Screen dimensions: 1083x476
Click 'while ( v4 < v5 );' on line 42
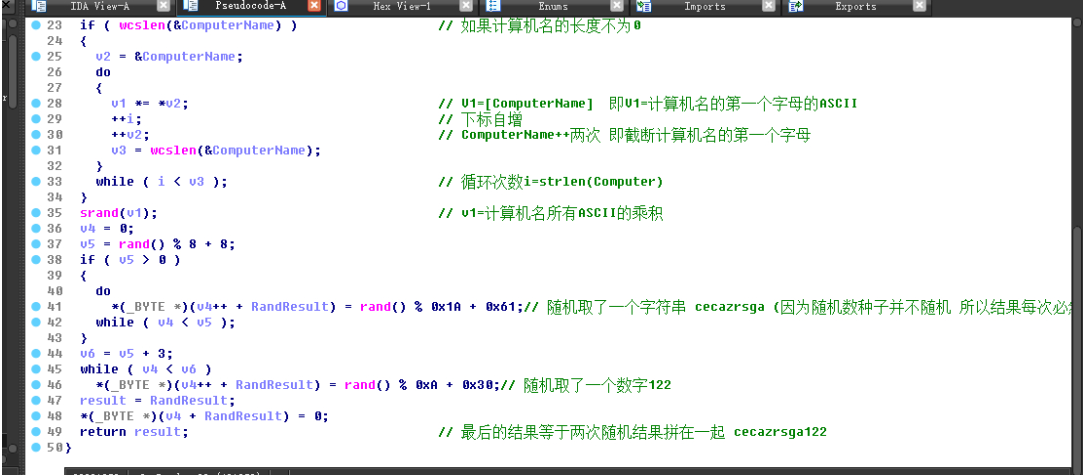[166, 323]
